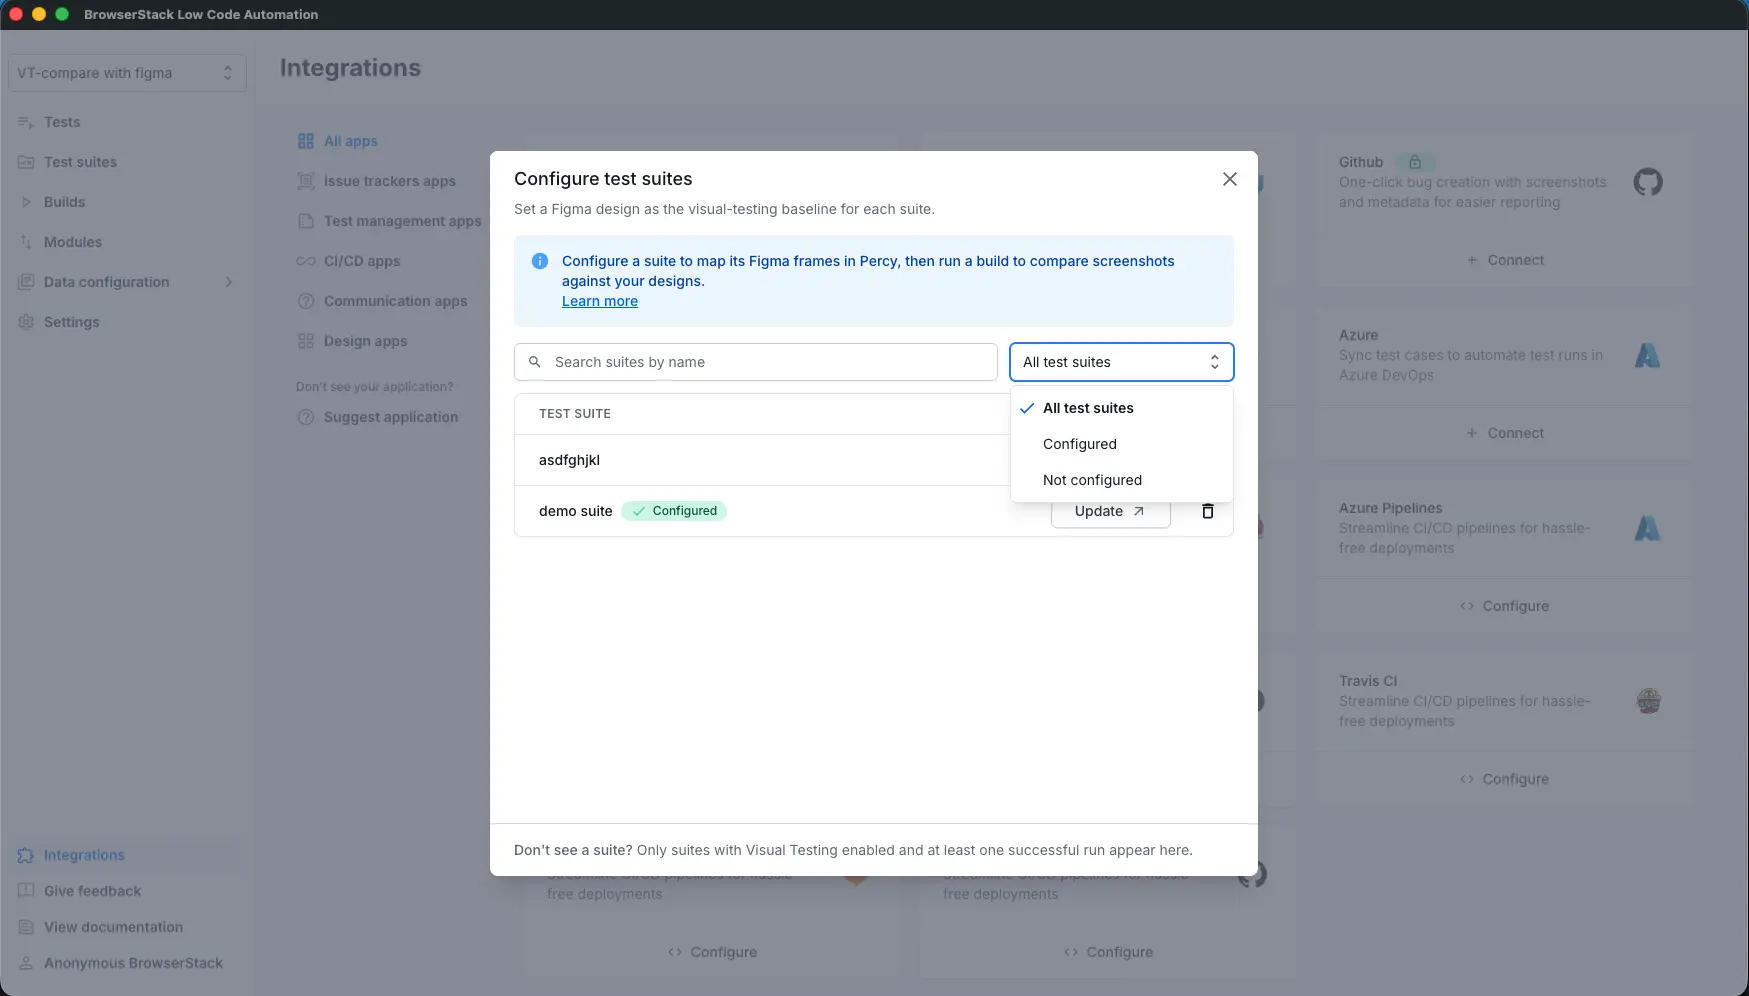Viewport: 1749px width, 996px height.
Task: Click the Test management apps icon
Action: pyautogui.click(x=306, y=221)
